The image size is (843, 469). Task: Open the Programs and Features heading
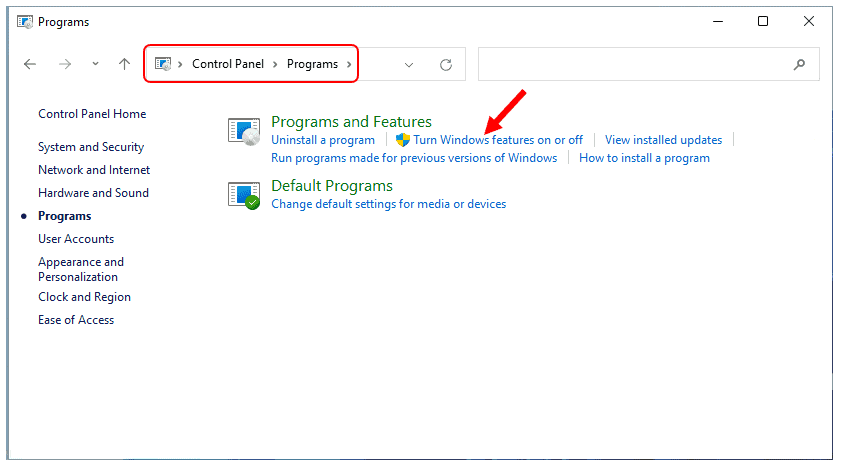[x=351, y=122]
